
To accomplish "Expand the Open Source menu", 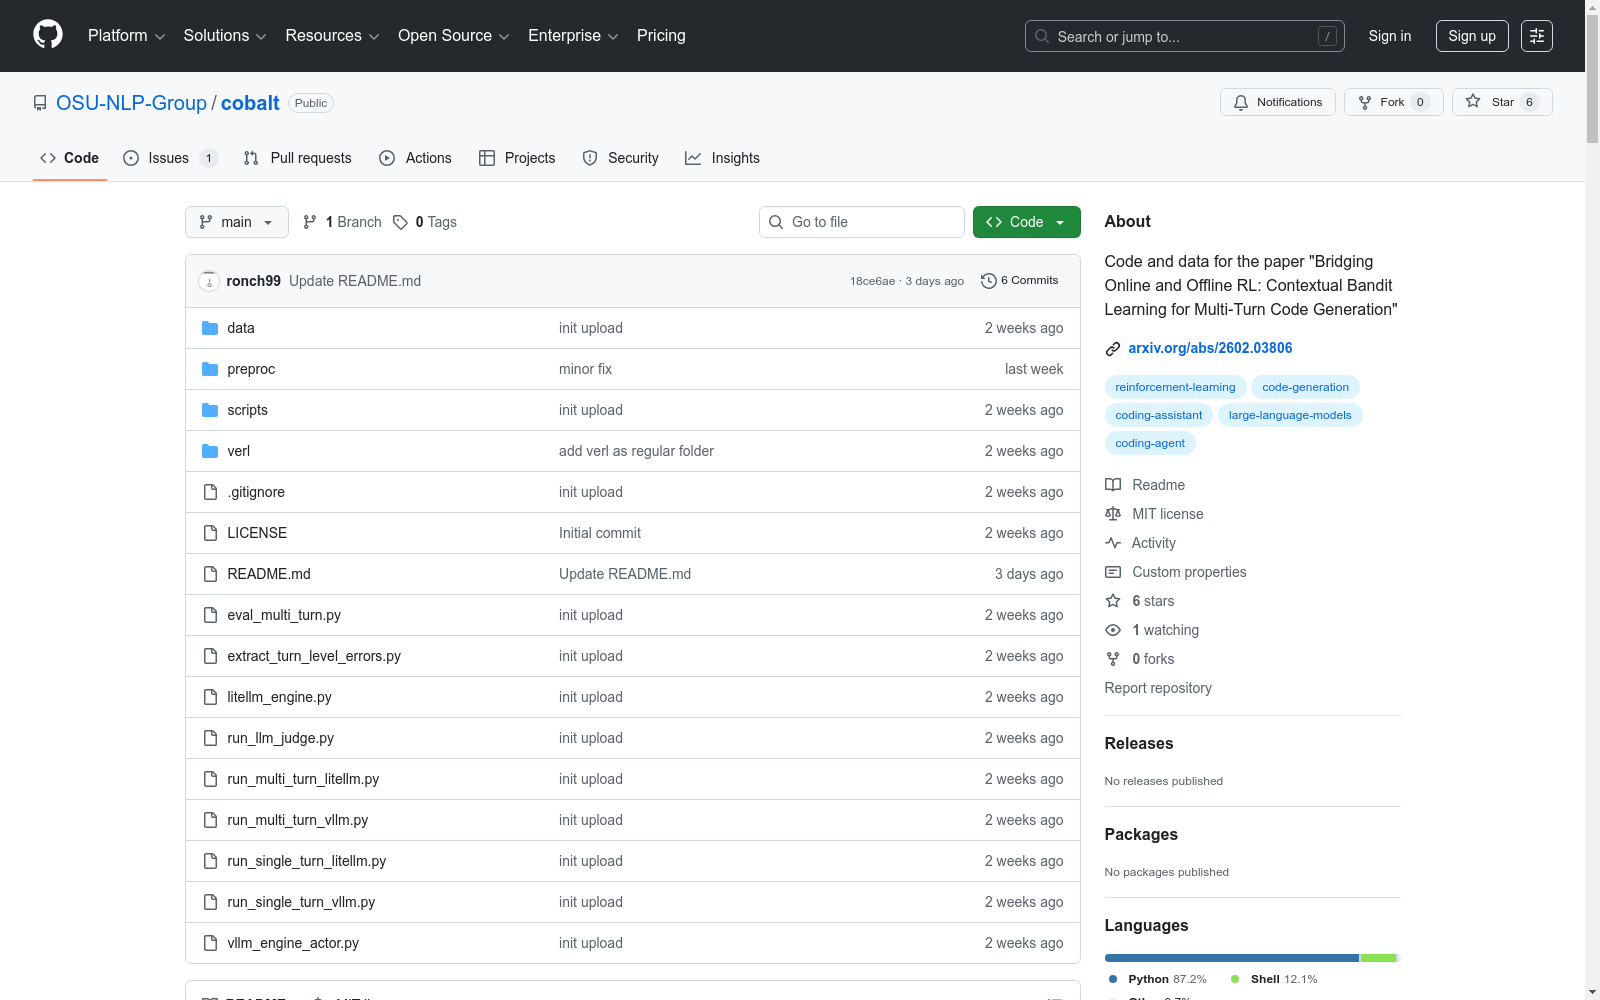I will pyautogui.click(x=454, y=36).
